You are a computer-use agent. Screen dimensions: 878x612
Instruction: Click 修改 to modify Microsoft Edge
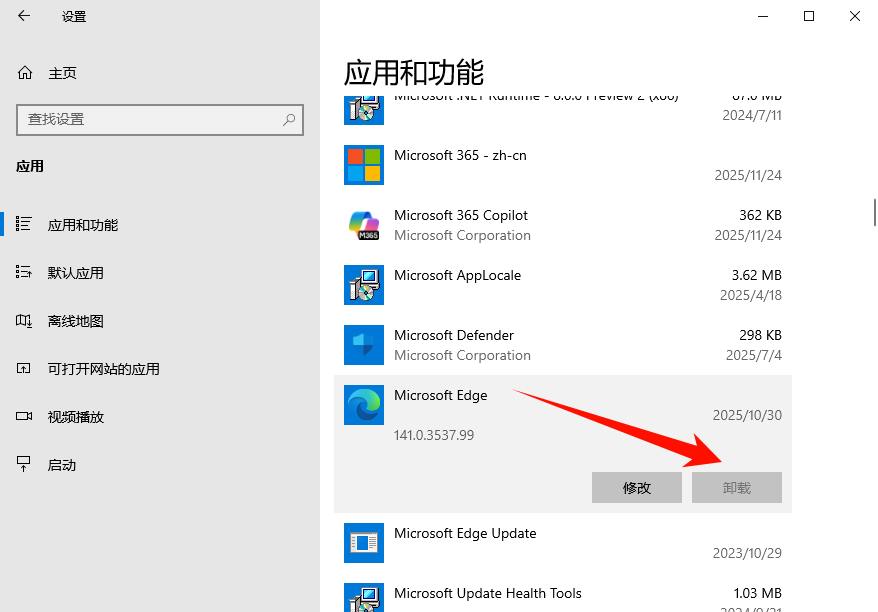[637, 487]
